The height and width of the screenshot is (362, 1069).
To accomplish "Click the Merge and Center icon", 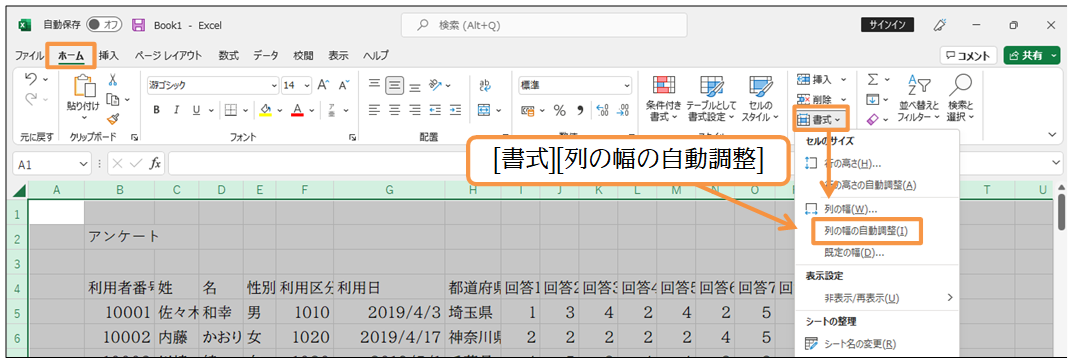I will point(484,110).
